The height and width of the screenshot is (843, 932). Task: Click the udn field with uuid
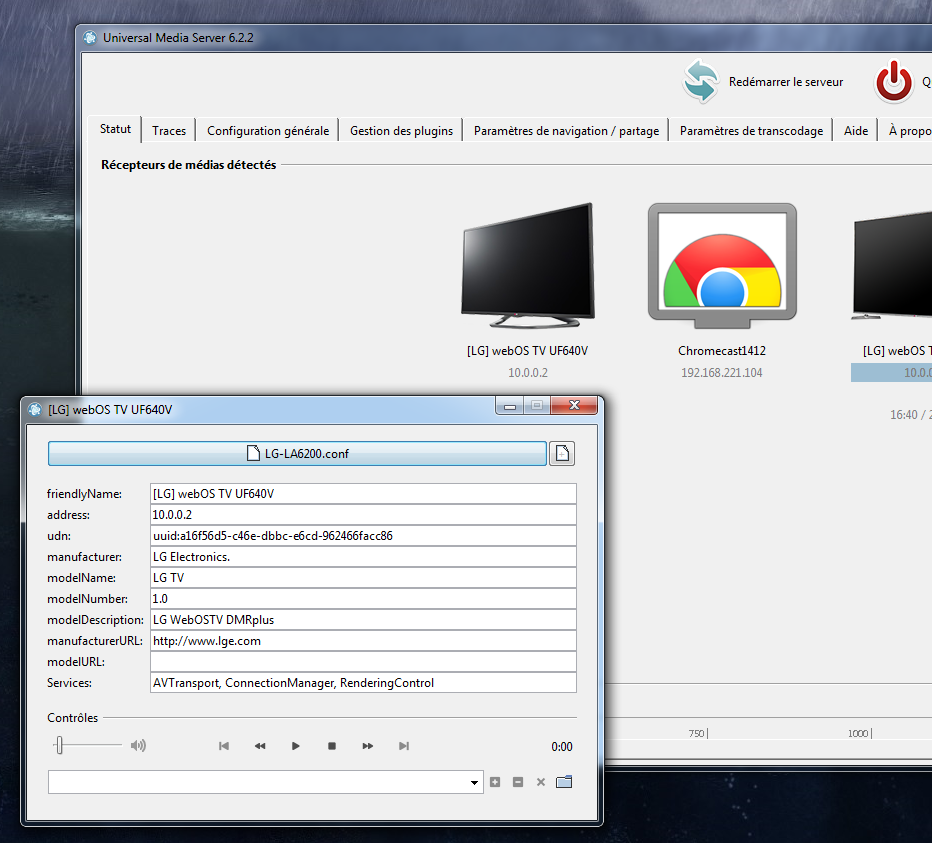pos(363,536)
